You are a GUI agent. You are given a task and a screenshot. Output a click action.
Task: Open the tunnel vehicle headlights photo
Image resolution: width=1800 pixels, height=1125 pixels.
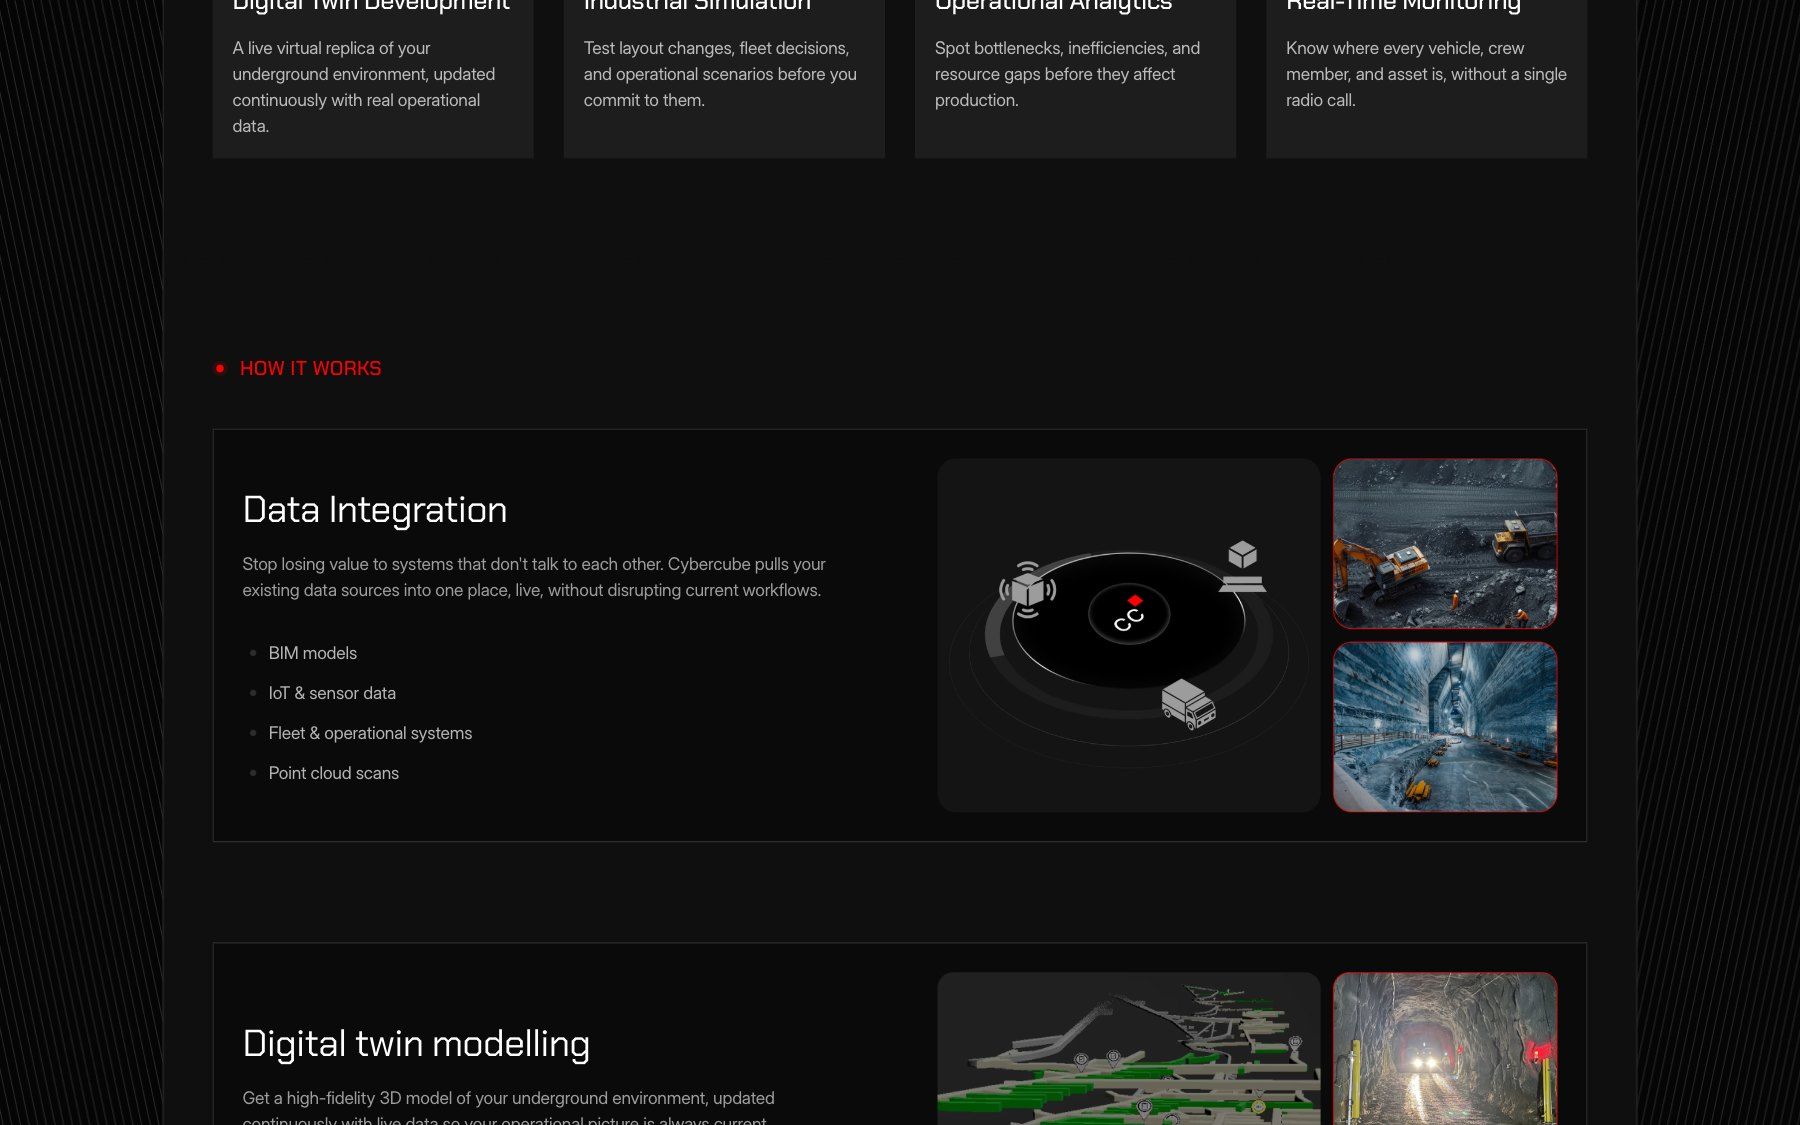(x=1445, y=1049)
